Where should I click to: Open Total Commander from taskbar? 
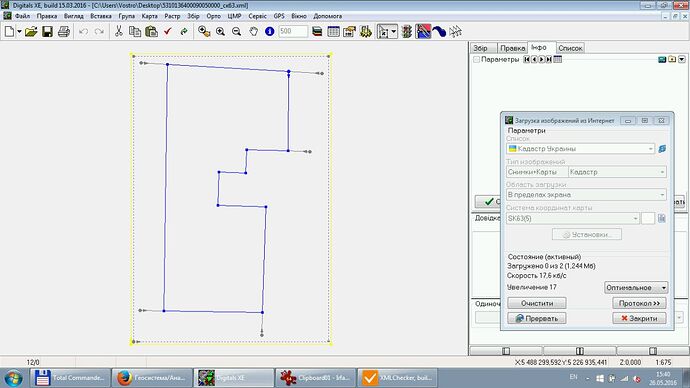(70, 378)
